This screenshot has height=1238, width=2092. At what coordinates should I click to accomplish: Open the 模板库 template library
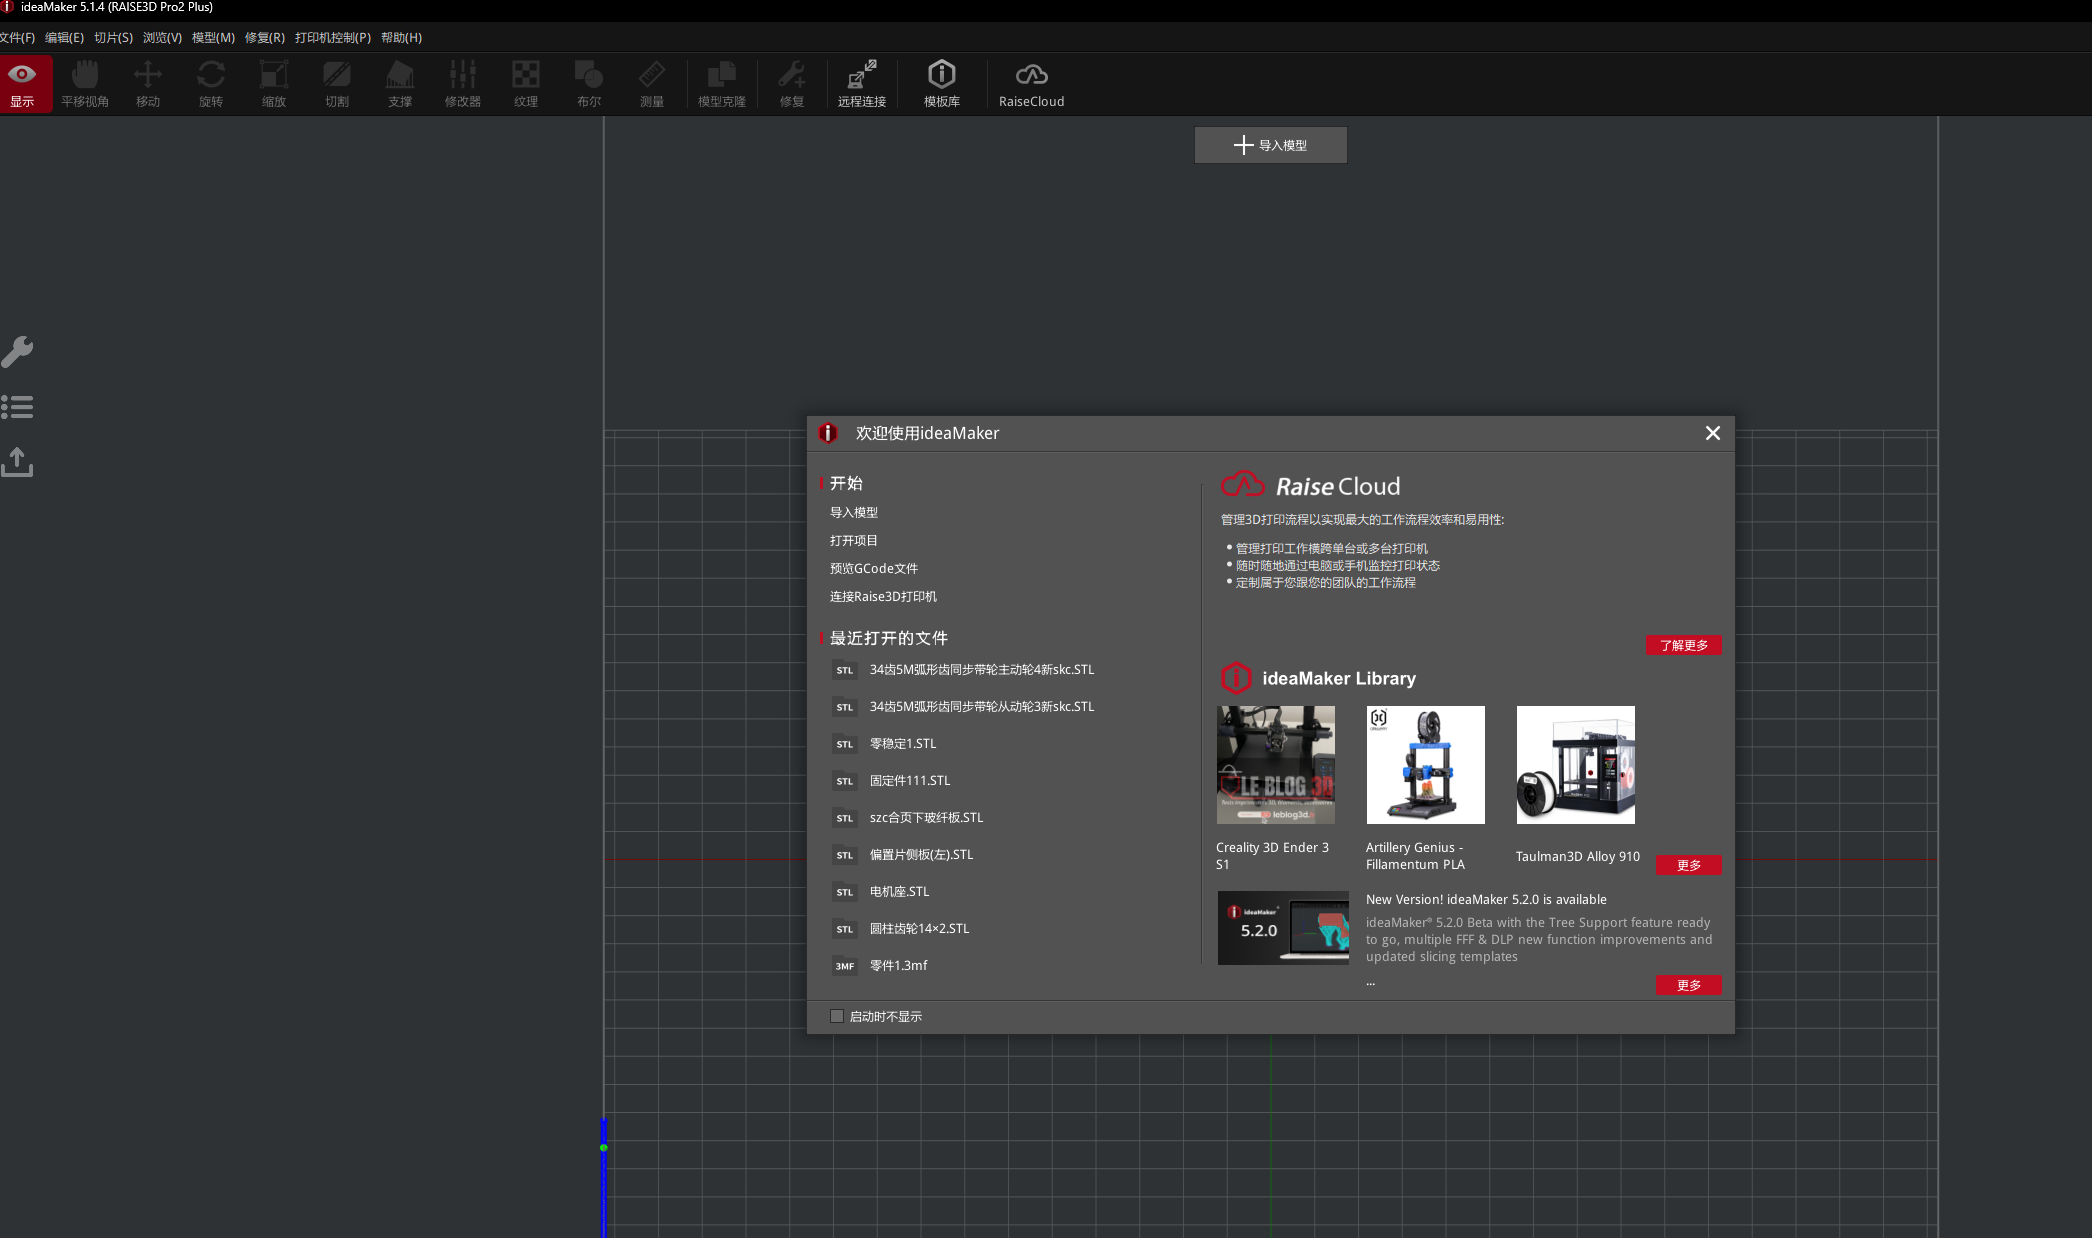point(942,84)
